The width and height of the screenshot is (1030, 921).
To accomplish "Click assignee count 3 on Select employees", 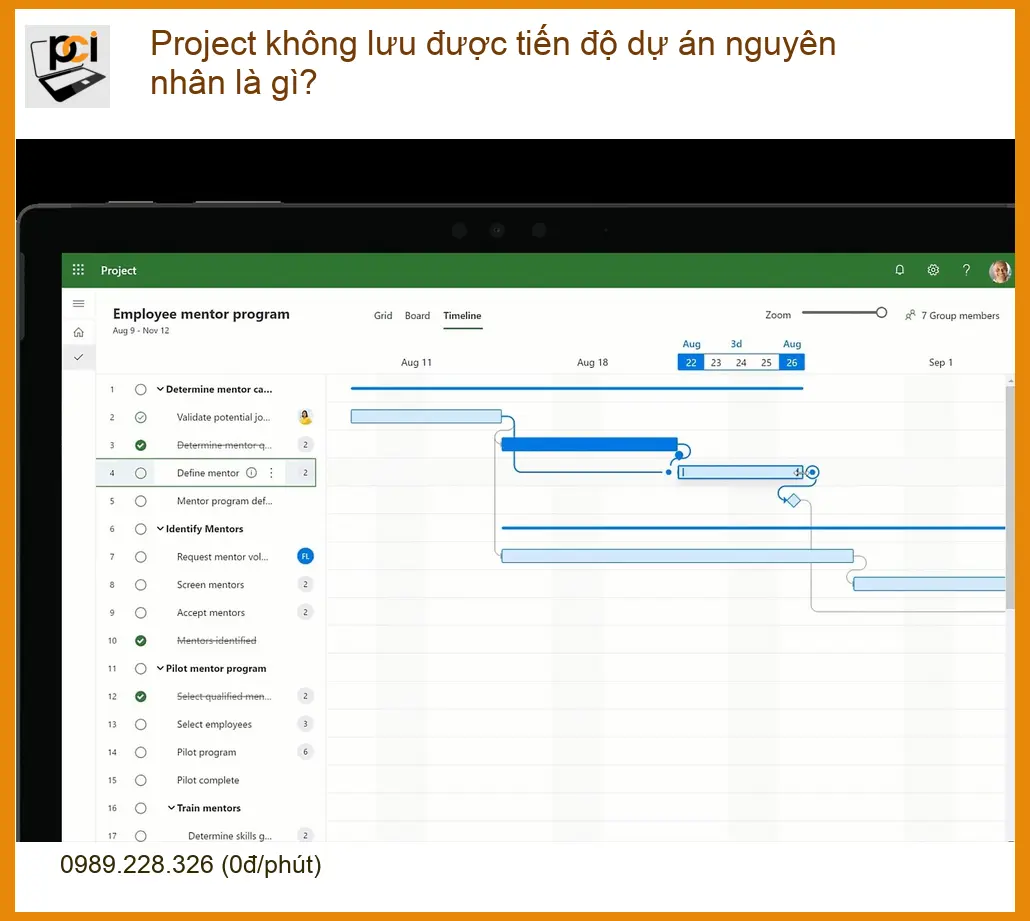I will point(305,724).
